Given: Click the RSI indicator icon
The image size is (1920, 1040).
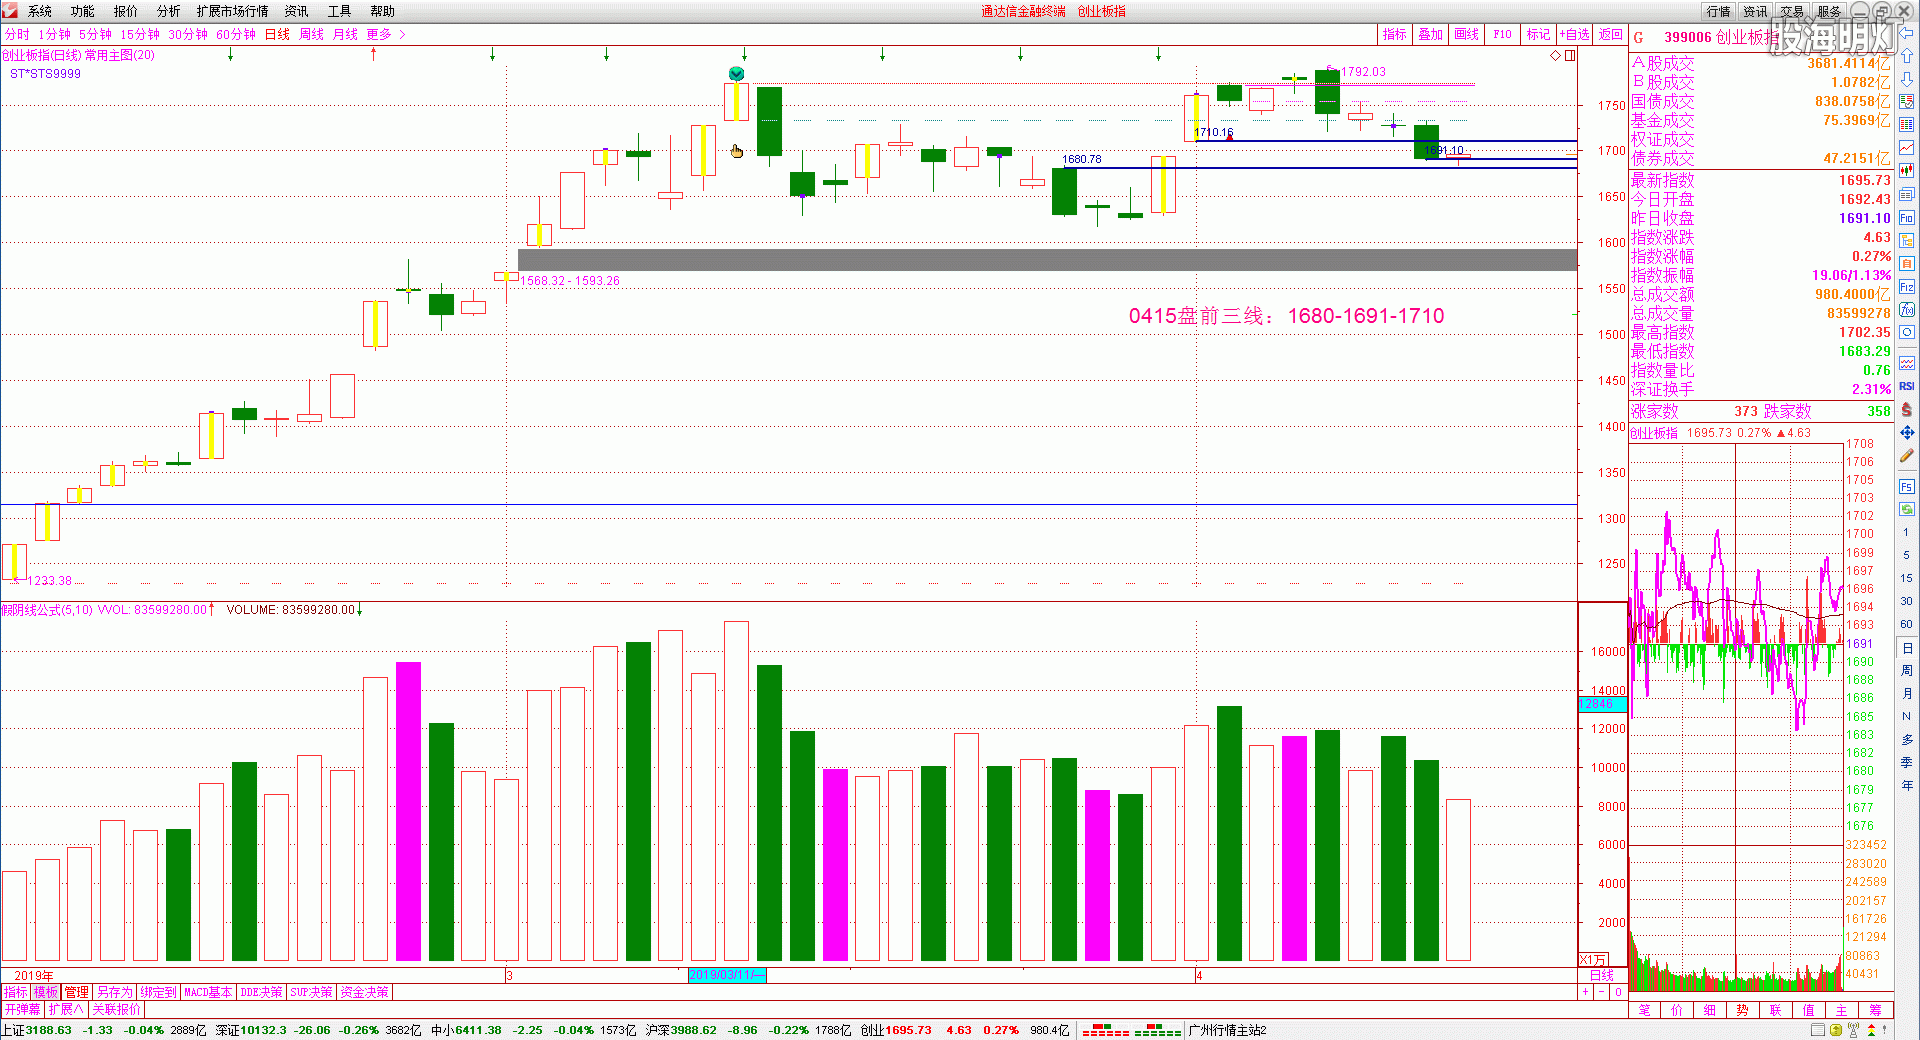Looking at the screenshot, I should pyautogui.click(x=1907, y=386).
